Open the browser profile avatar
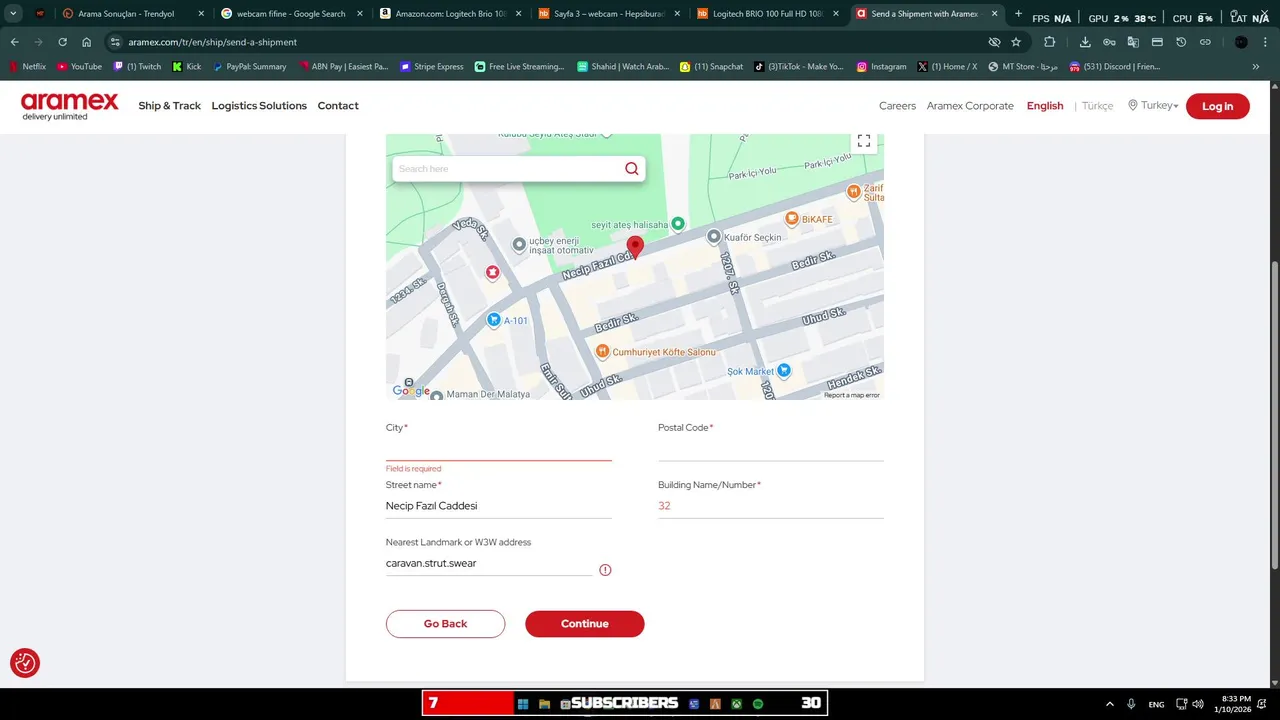1280x720 pixels. click(1241, 42)
